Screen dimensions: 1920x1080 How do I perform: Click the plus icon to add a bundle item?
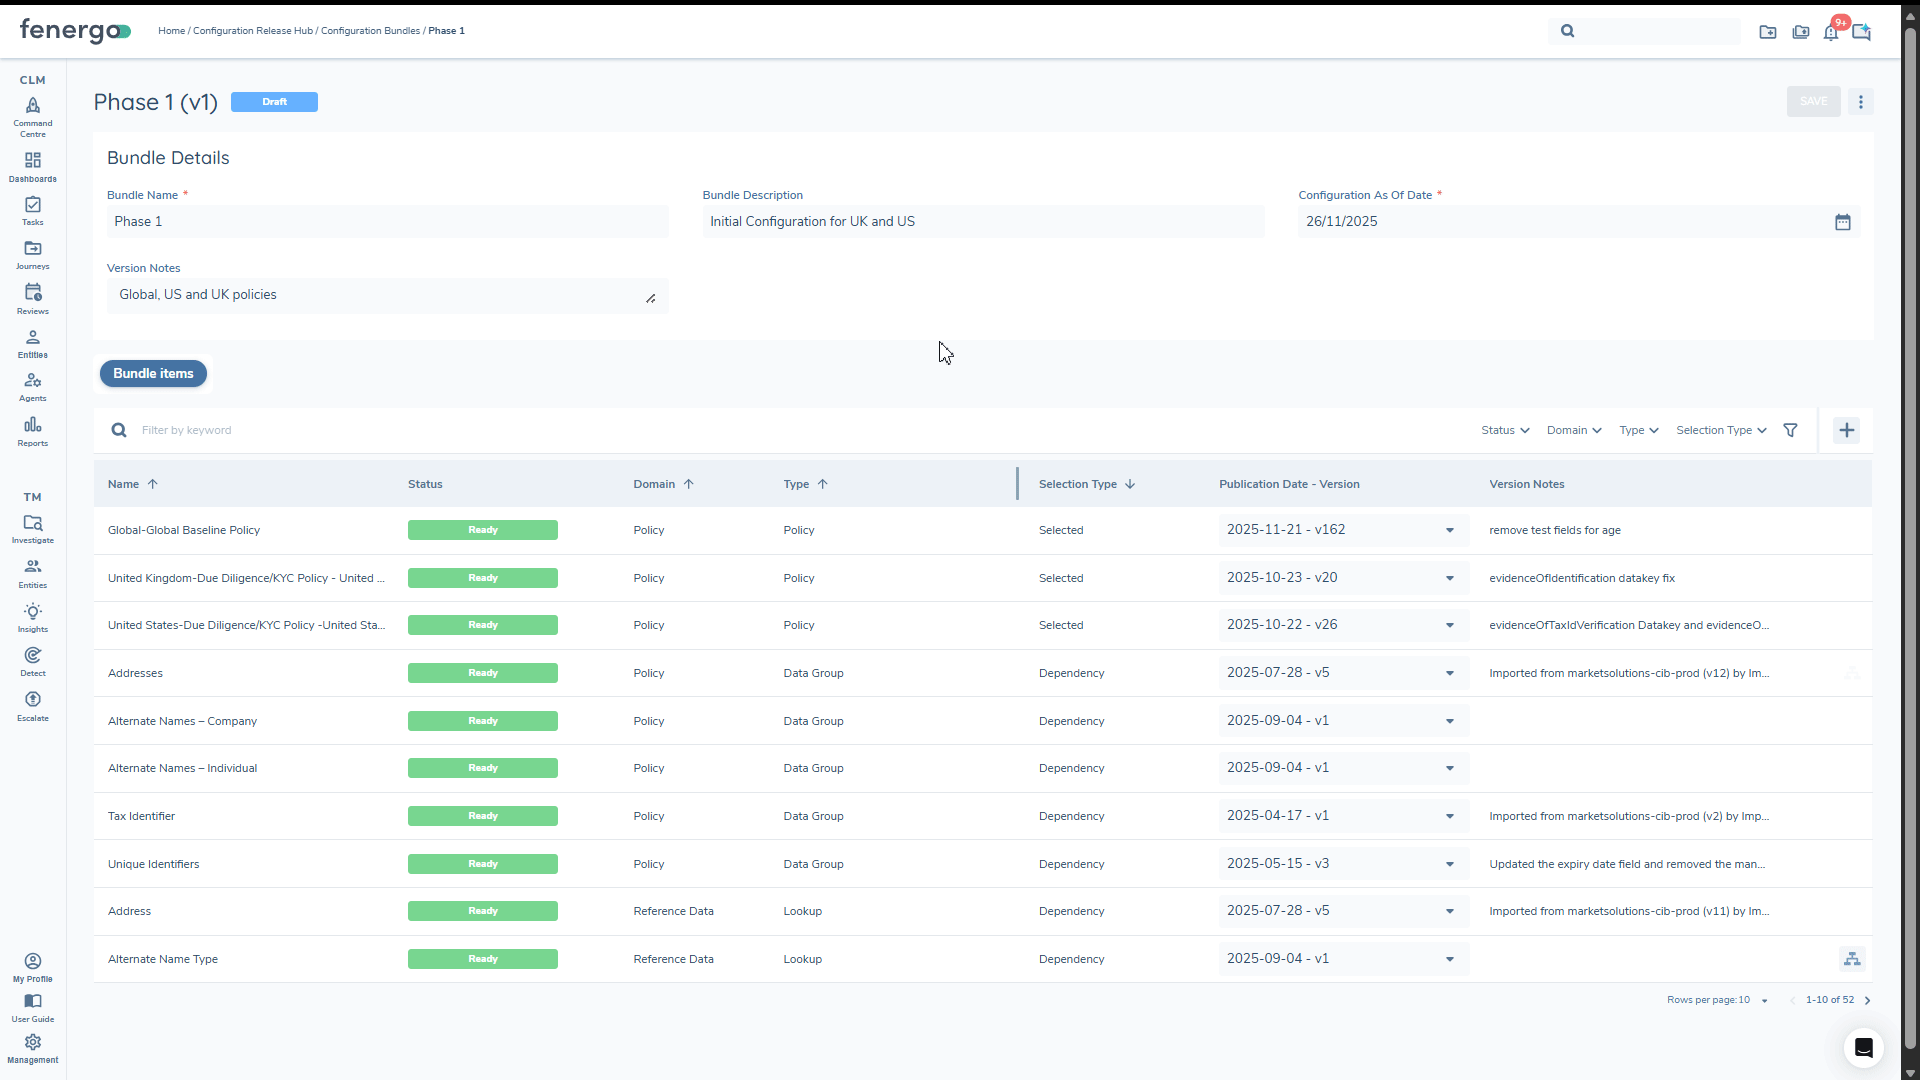[x=1846, y=431]
